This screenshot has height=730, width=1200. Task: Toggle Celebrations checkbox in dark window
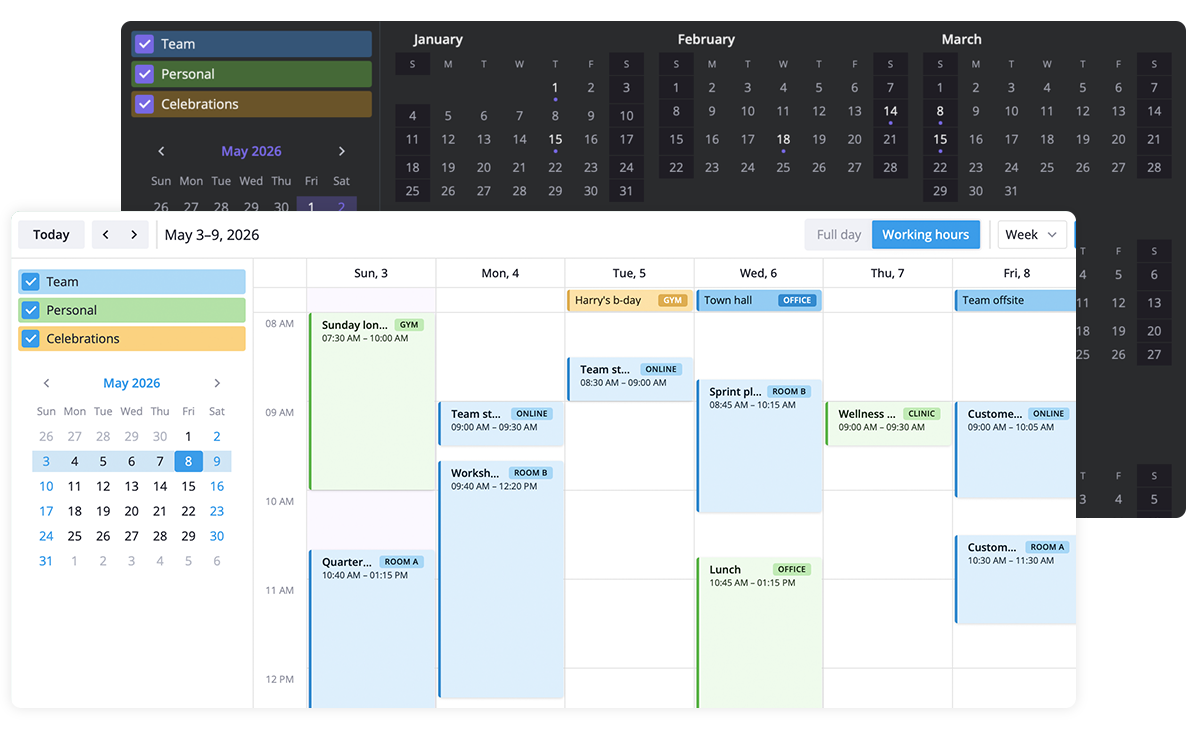[x=145, y=104]
